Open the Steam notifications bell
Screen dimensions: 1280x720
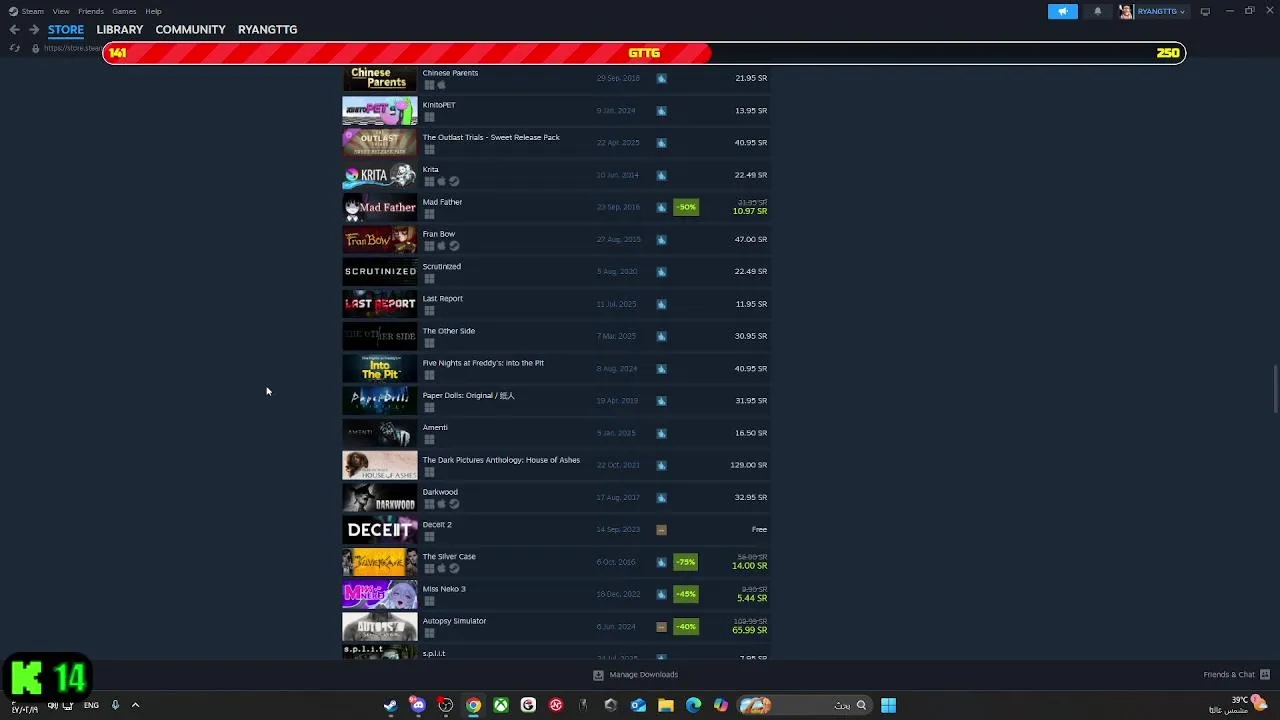tap(1097, 11)
